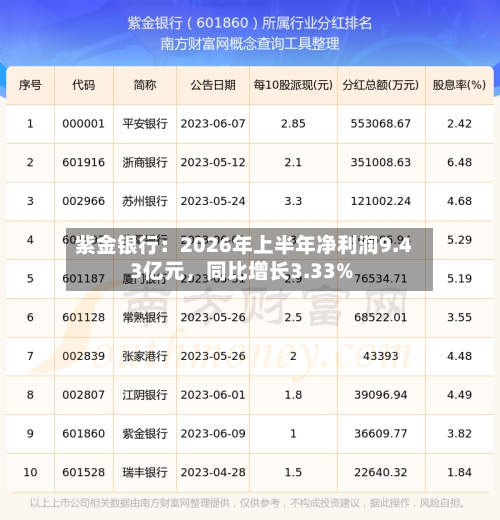The image size is (500, 520).
Task: Click the name 张家港行
Action: (x=145, y=356)
